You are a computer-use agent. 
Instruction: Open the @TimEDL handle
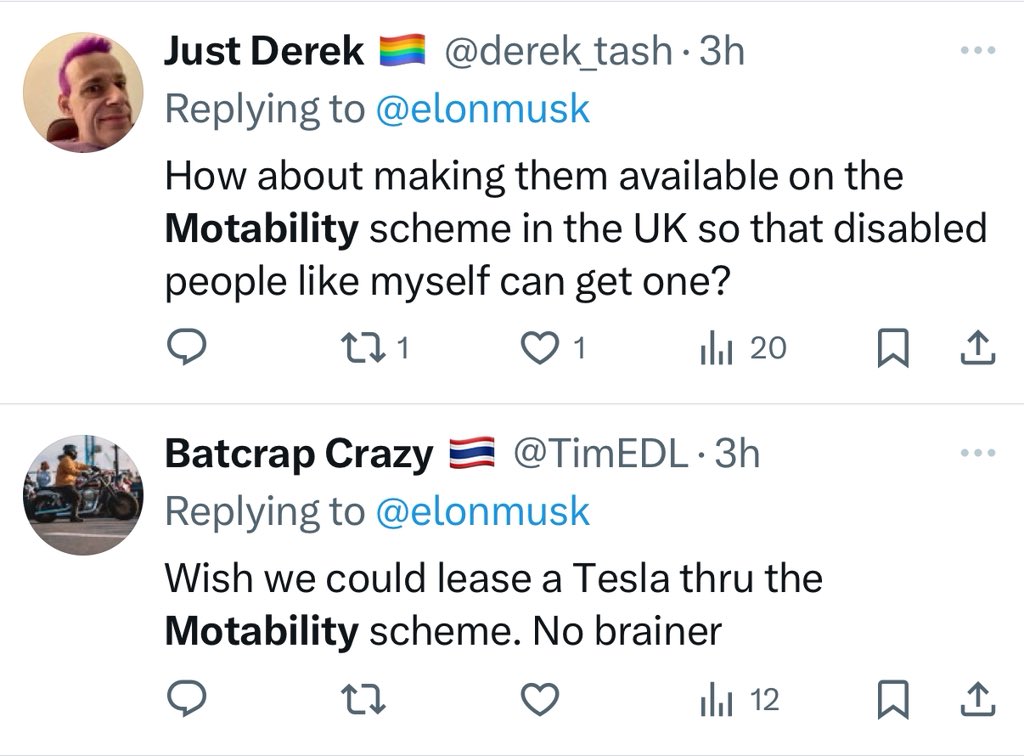coord(600,455)
